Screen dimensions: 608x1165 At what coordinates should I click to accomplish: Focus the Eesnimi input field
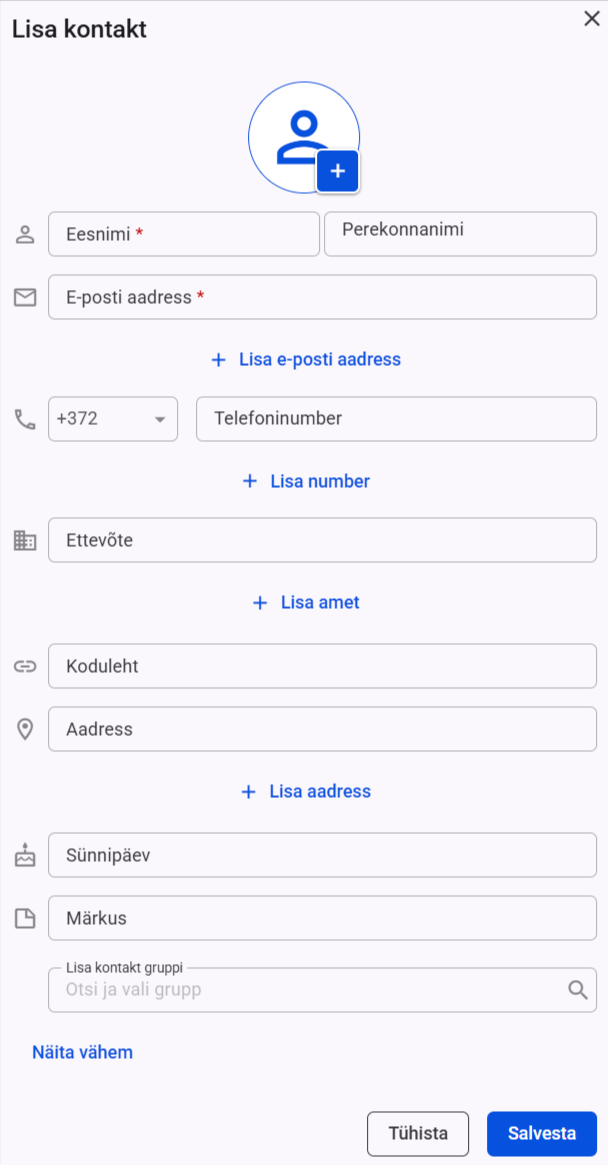pyautogui.click(x=184, y=234)
